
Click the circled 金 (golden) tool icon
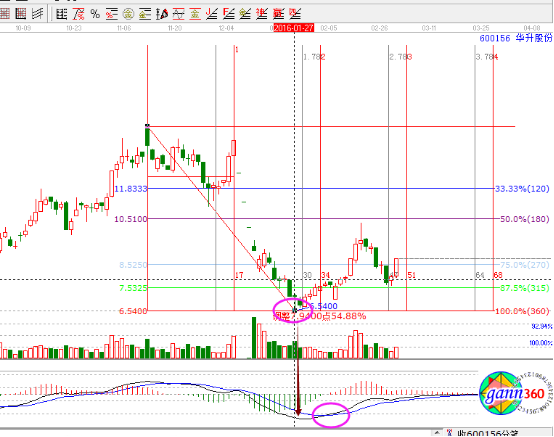128,14
